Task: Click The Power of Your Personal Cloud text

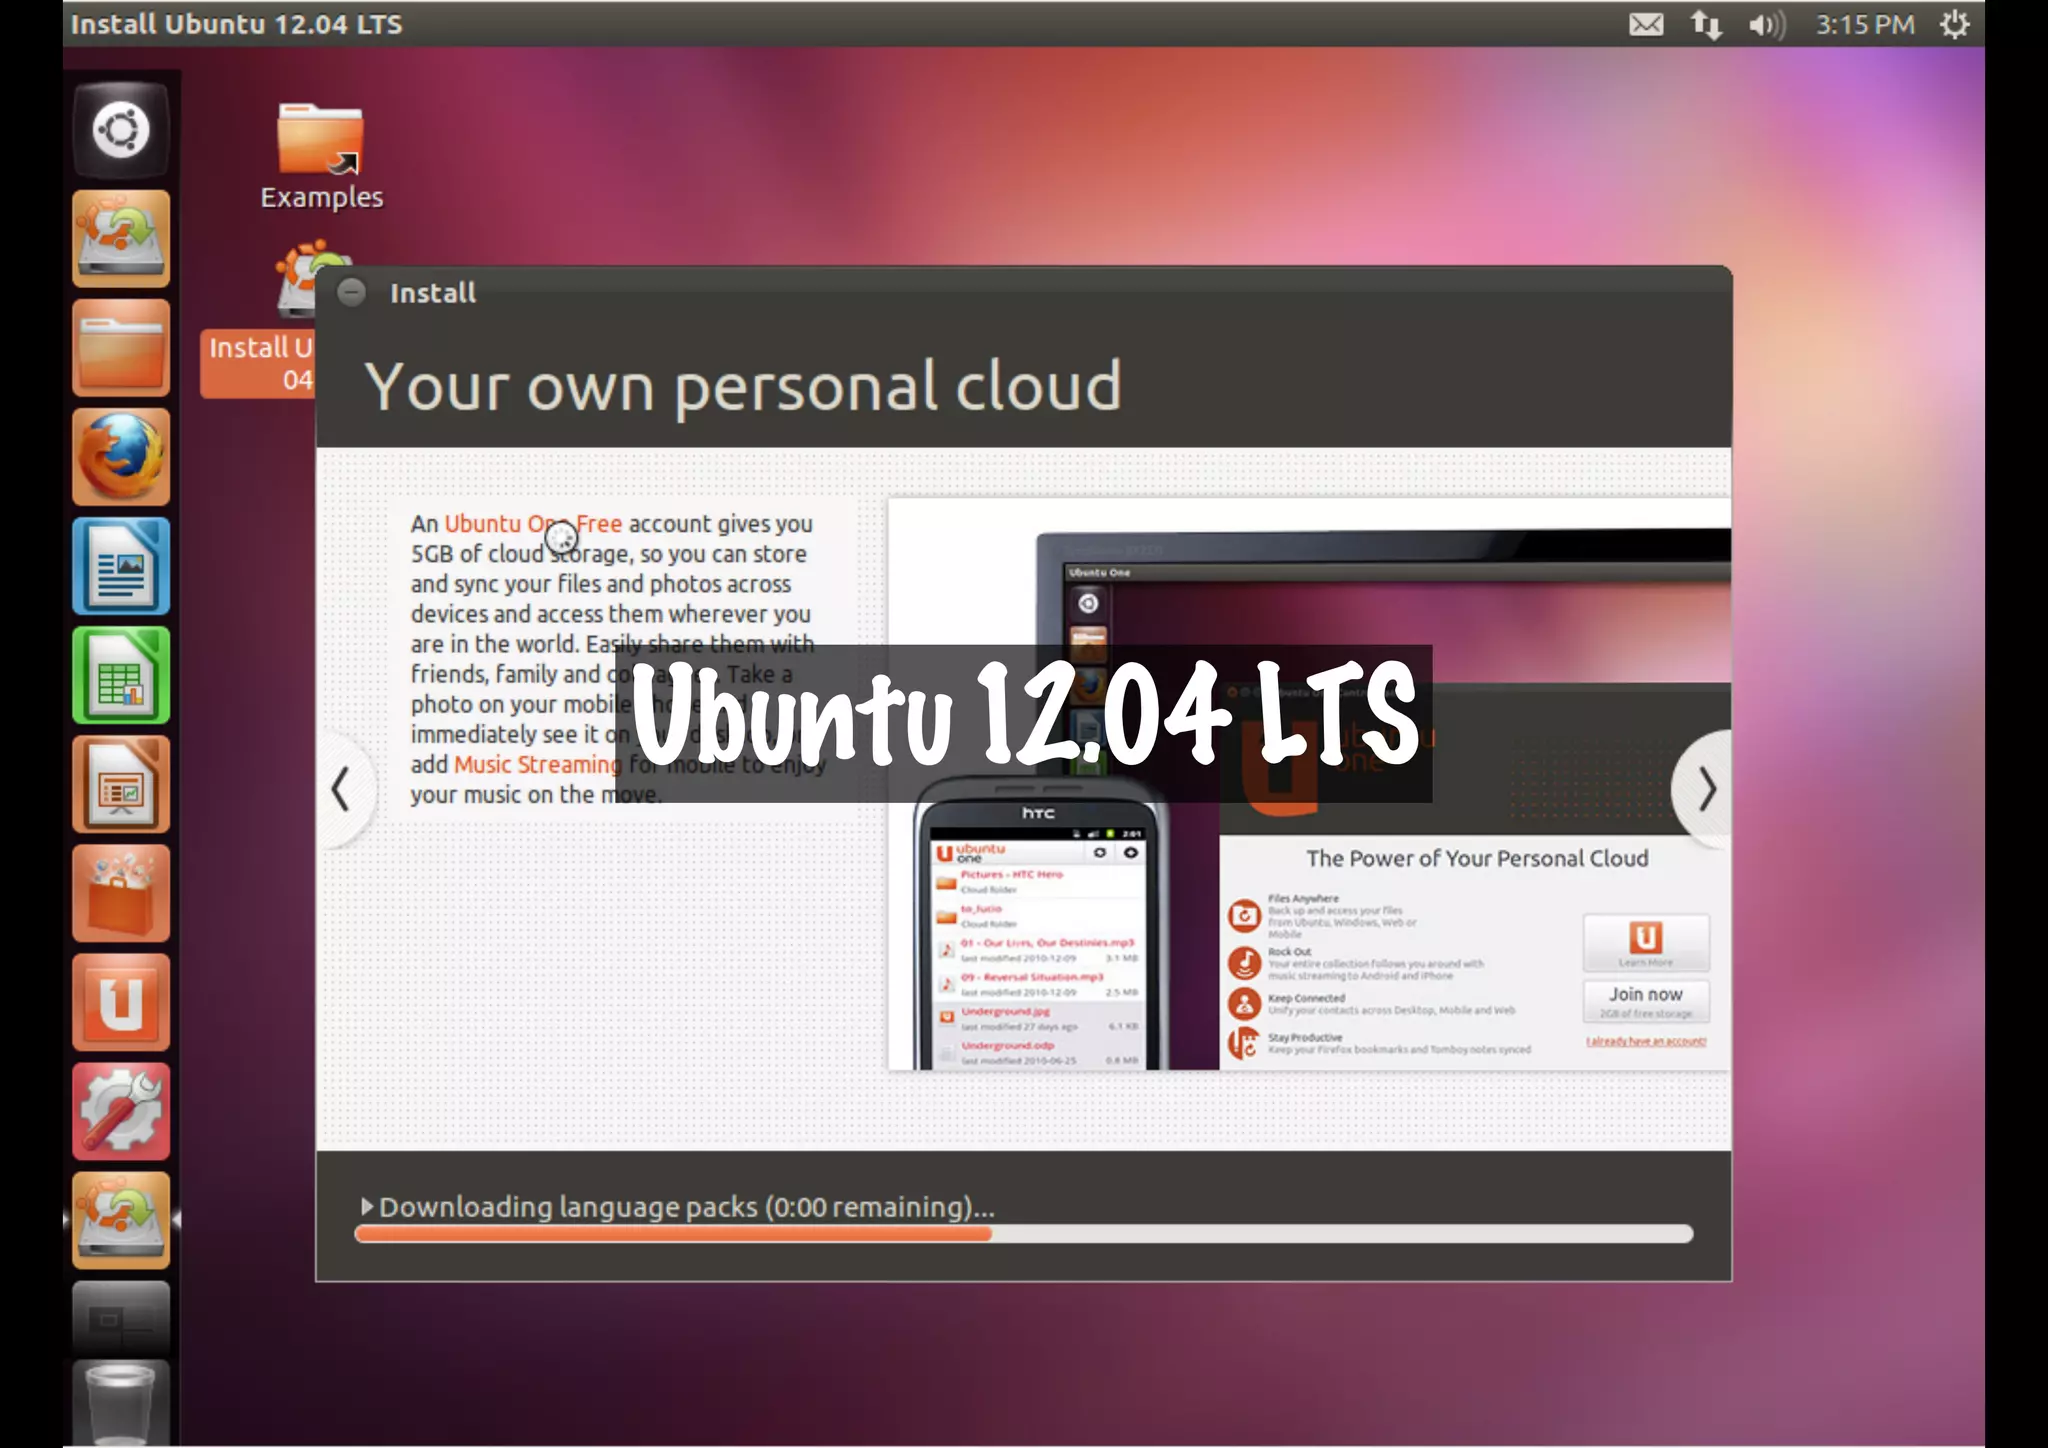Action: click(x=1477, y=858)
